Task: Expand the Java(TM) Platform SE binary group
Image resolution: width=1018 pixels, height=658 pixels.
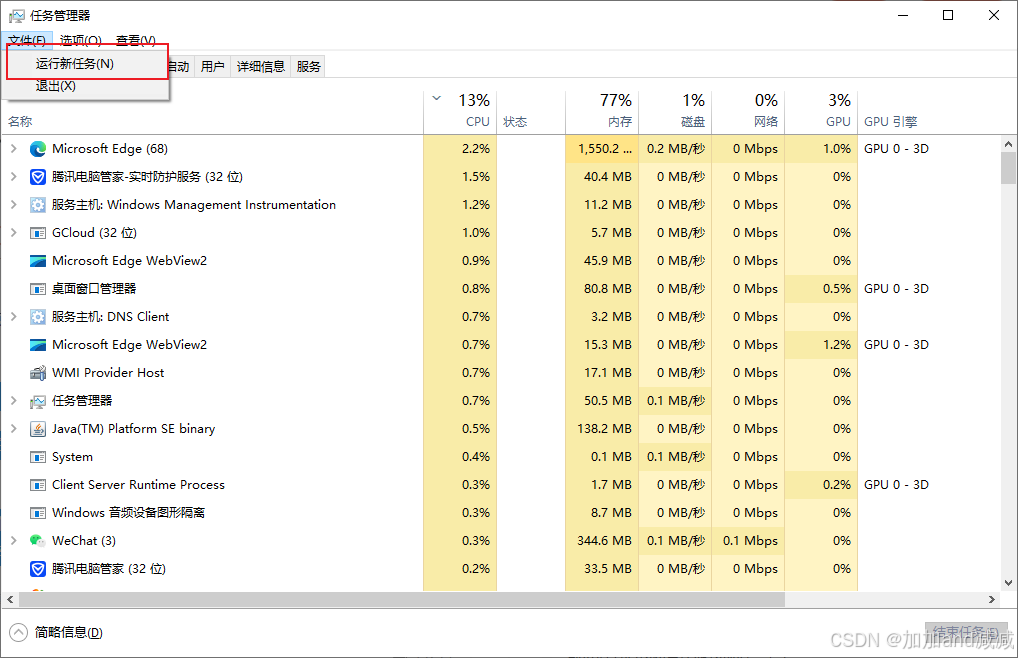Action: pyautogui.click(x=14, y=428)
